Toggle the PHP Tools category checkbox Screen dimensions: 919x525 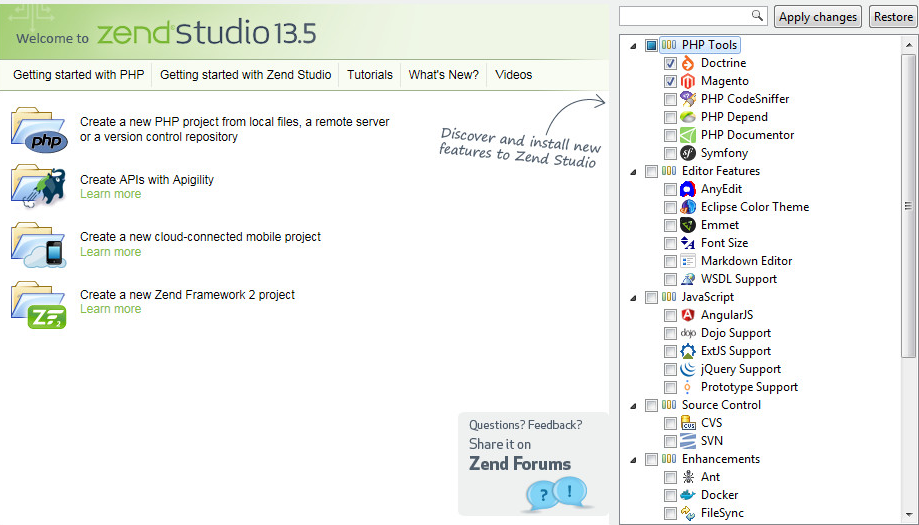click(651, 45)
